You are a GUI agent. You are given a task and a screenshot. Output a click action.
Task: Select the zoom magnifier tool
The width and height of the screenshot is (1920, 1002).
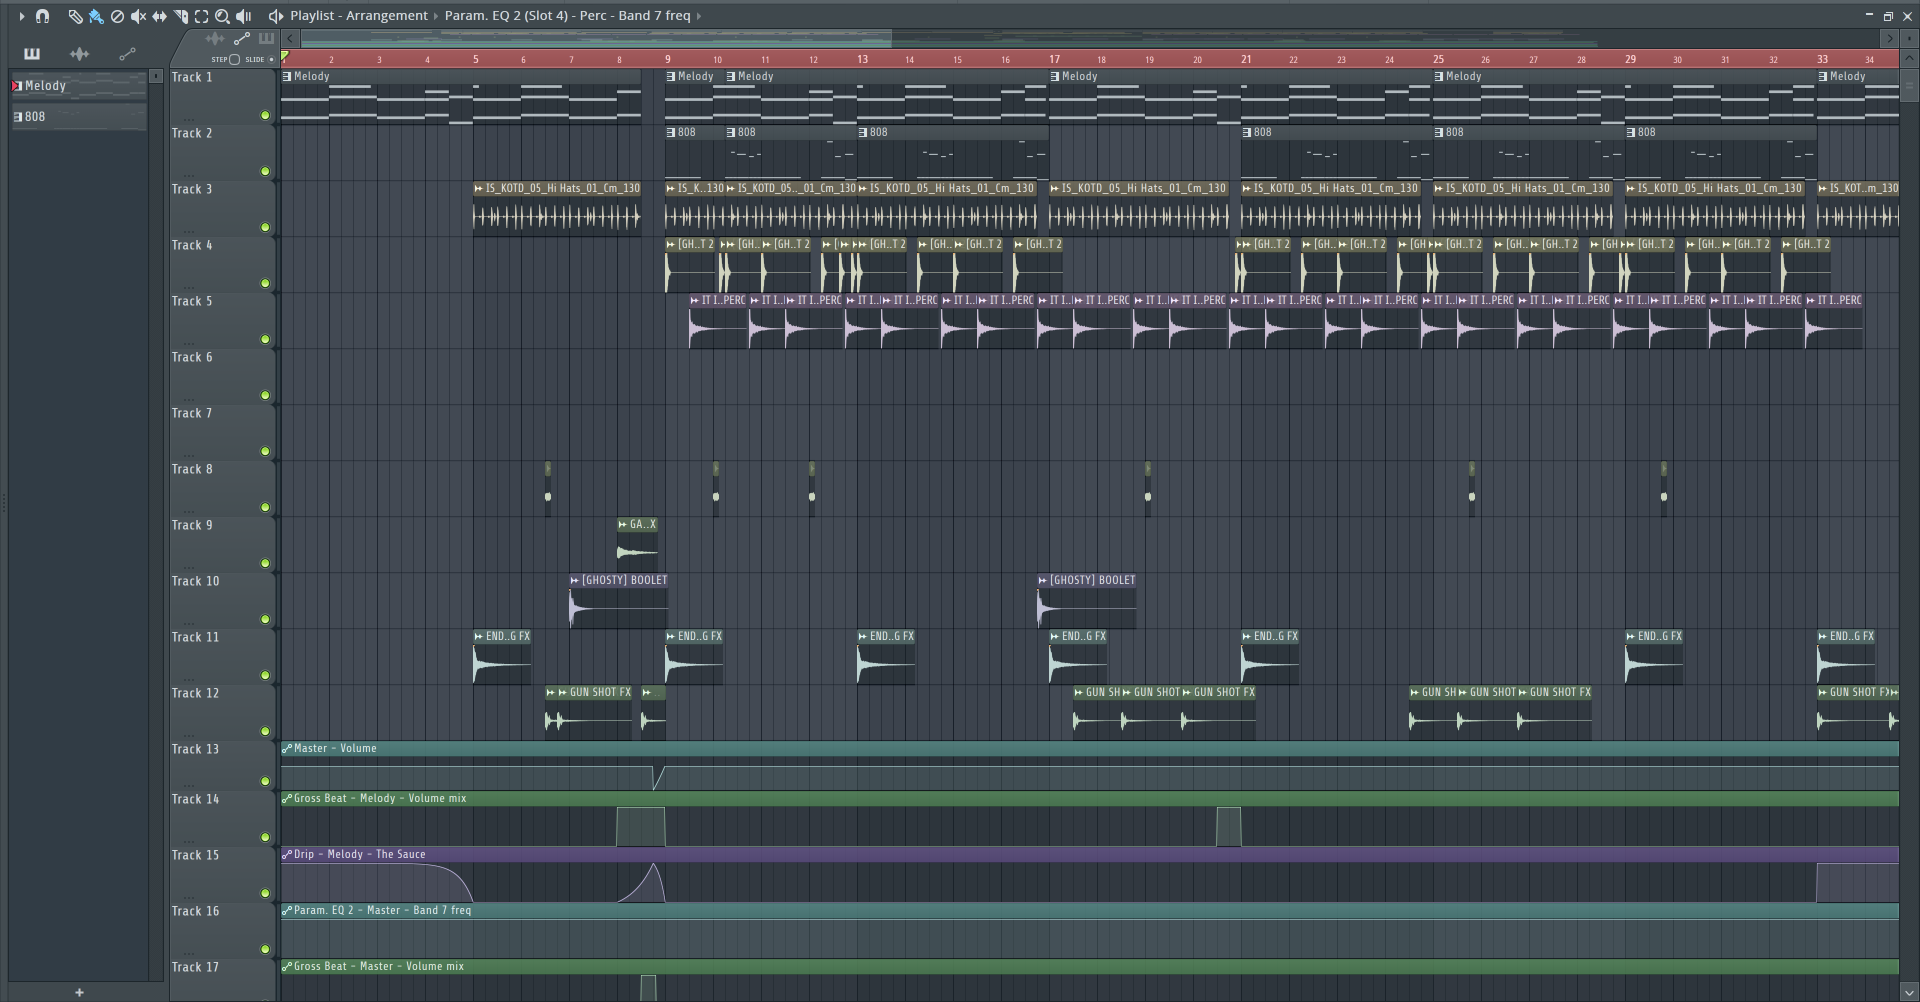[x=222, y=16]
